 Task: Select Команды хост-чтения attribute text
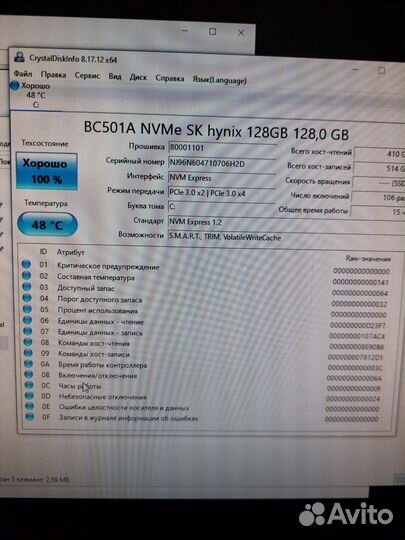94,343
